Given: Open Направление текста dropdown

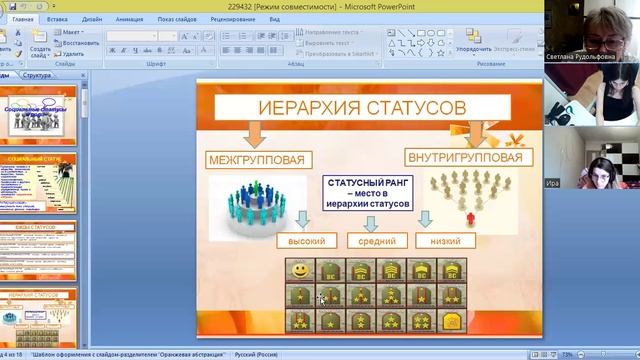Looking at the screenshot, I should click(329, 32).
